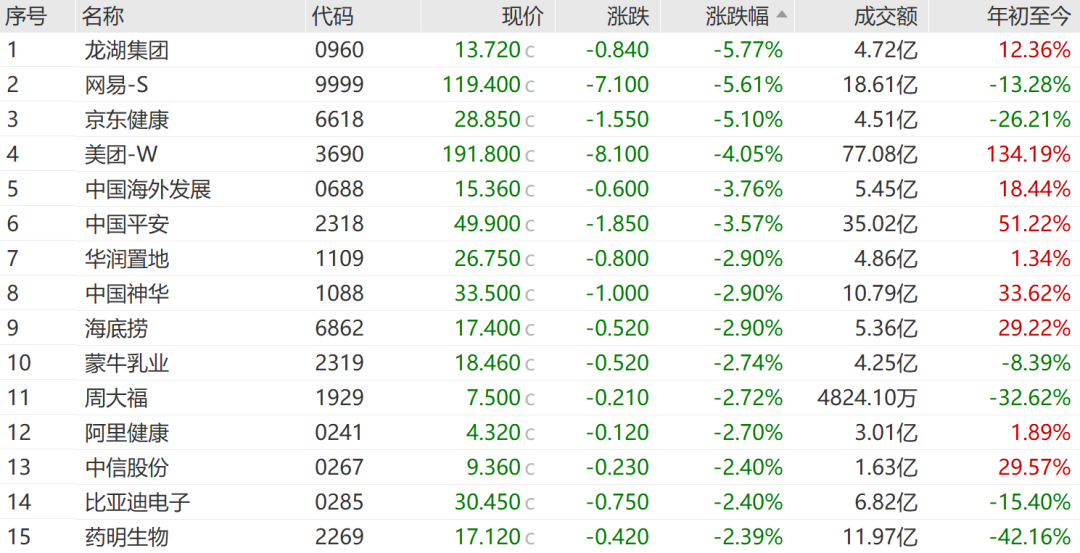Image resolution: width=1080 pixels, height=553 pixels.
Task: Click the 现价 column header
Action: (523, 17)
